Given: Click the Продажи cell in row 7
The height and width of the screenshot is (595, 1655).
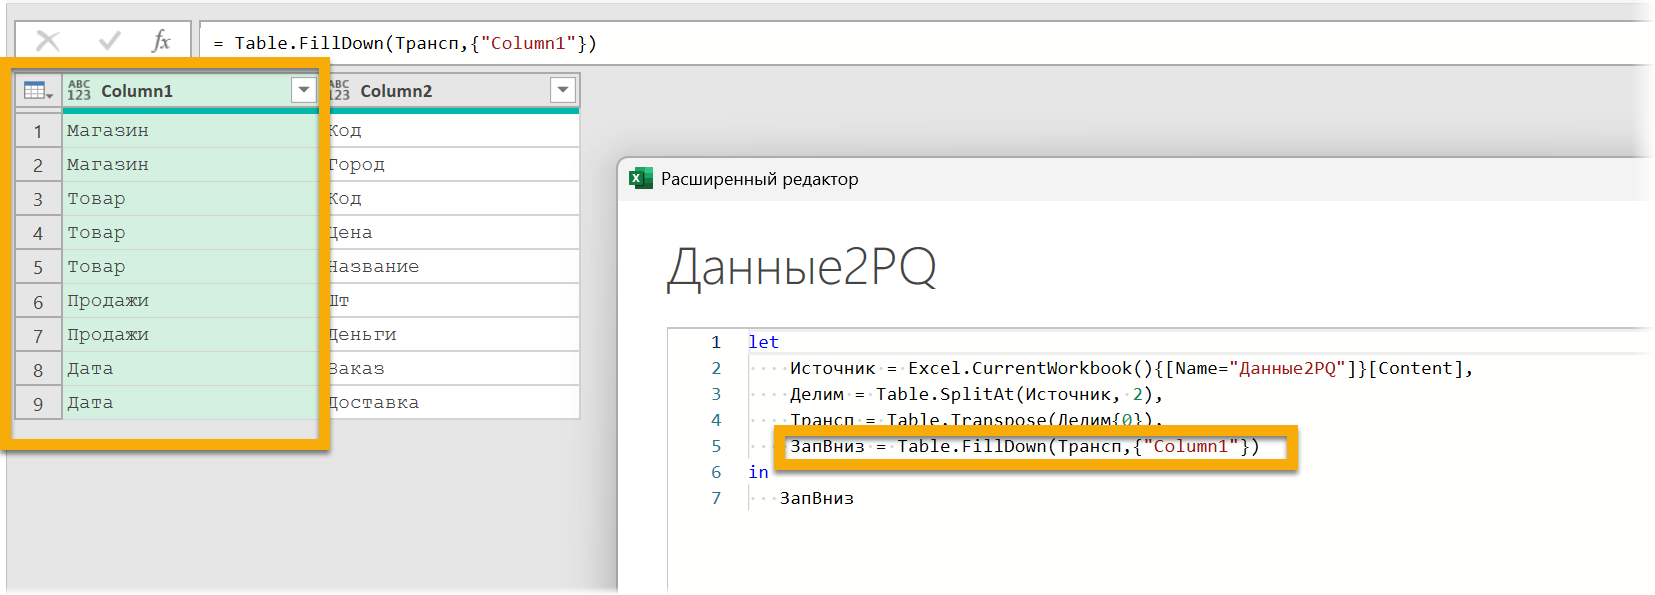Looking at the screenshot, I should 190,335.
